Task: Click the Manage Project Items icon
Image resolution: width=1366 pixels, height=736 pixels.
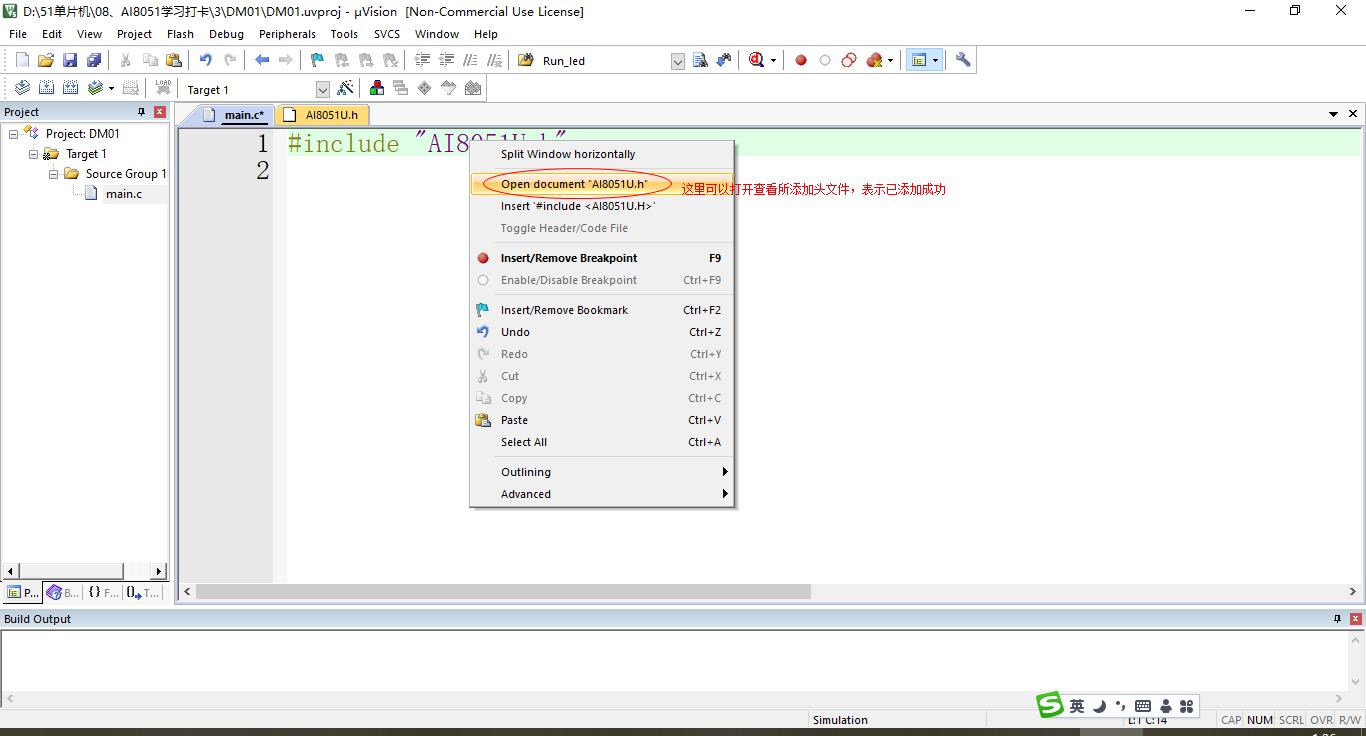Action: click(x=377, y=89)
